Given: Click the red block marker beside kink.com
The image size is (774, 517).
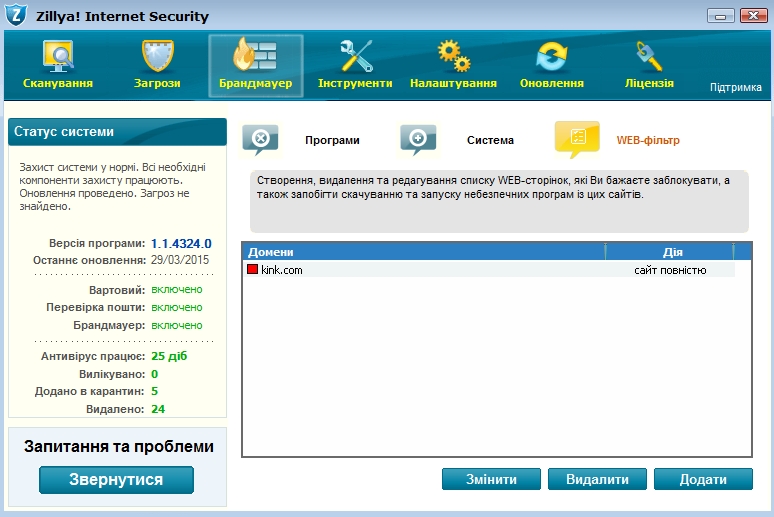Looking at the screenshot, I should [x=252, y=270].
